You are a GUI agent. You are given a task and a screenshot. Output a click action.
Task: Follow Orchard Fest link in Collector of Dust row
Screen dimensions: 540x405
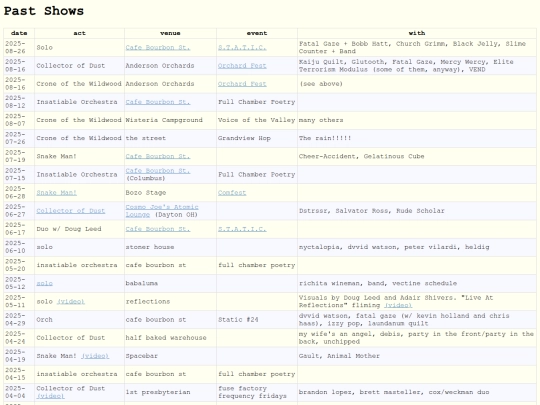(242, 66)
